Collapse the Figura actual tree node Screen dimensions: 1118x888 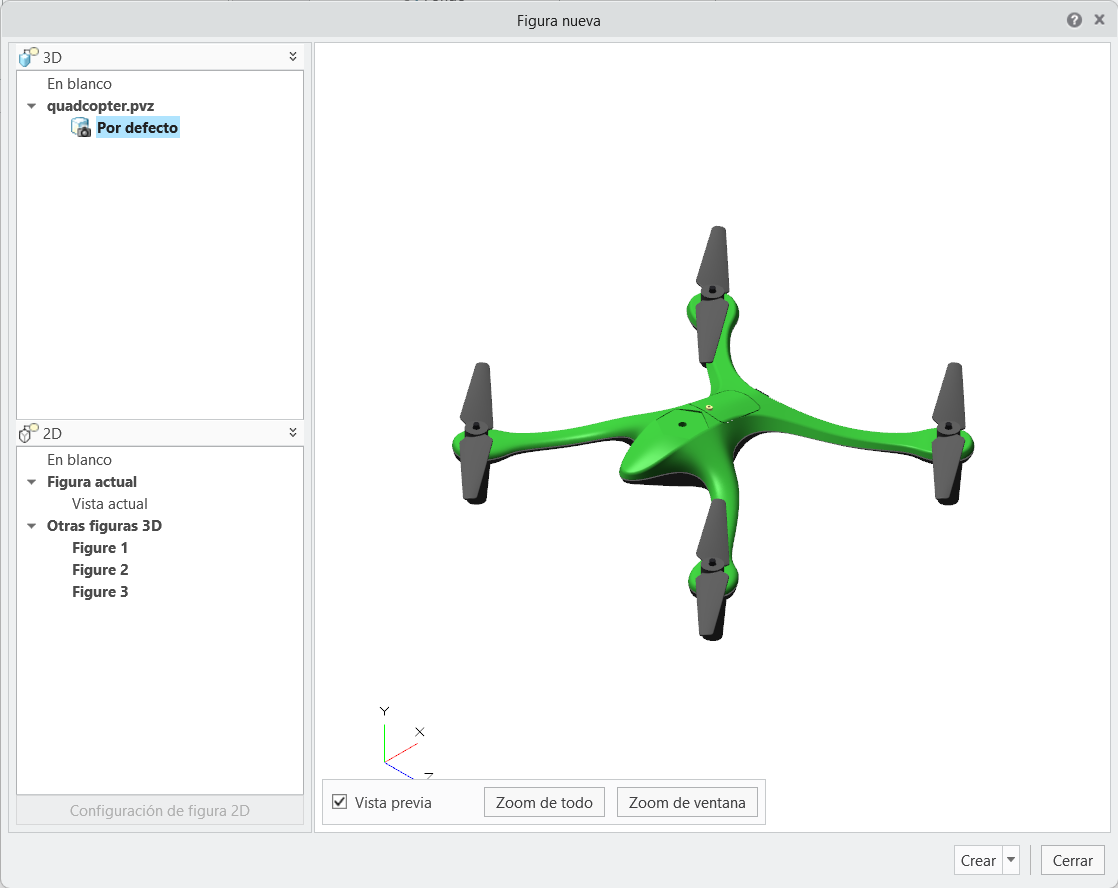[x=31, y=482]
